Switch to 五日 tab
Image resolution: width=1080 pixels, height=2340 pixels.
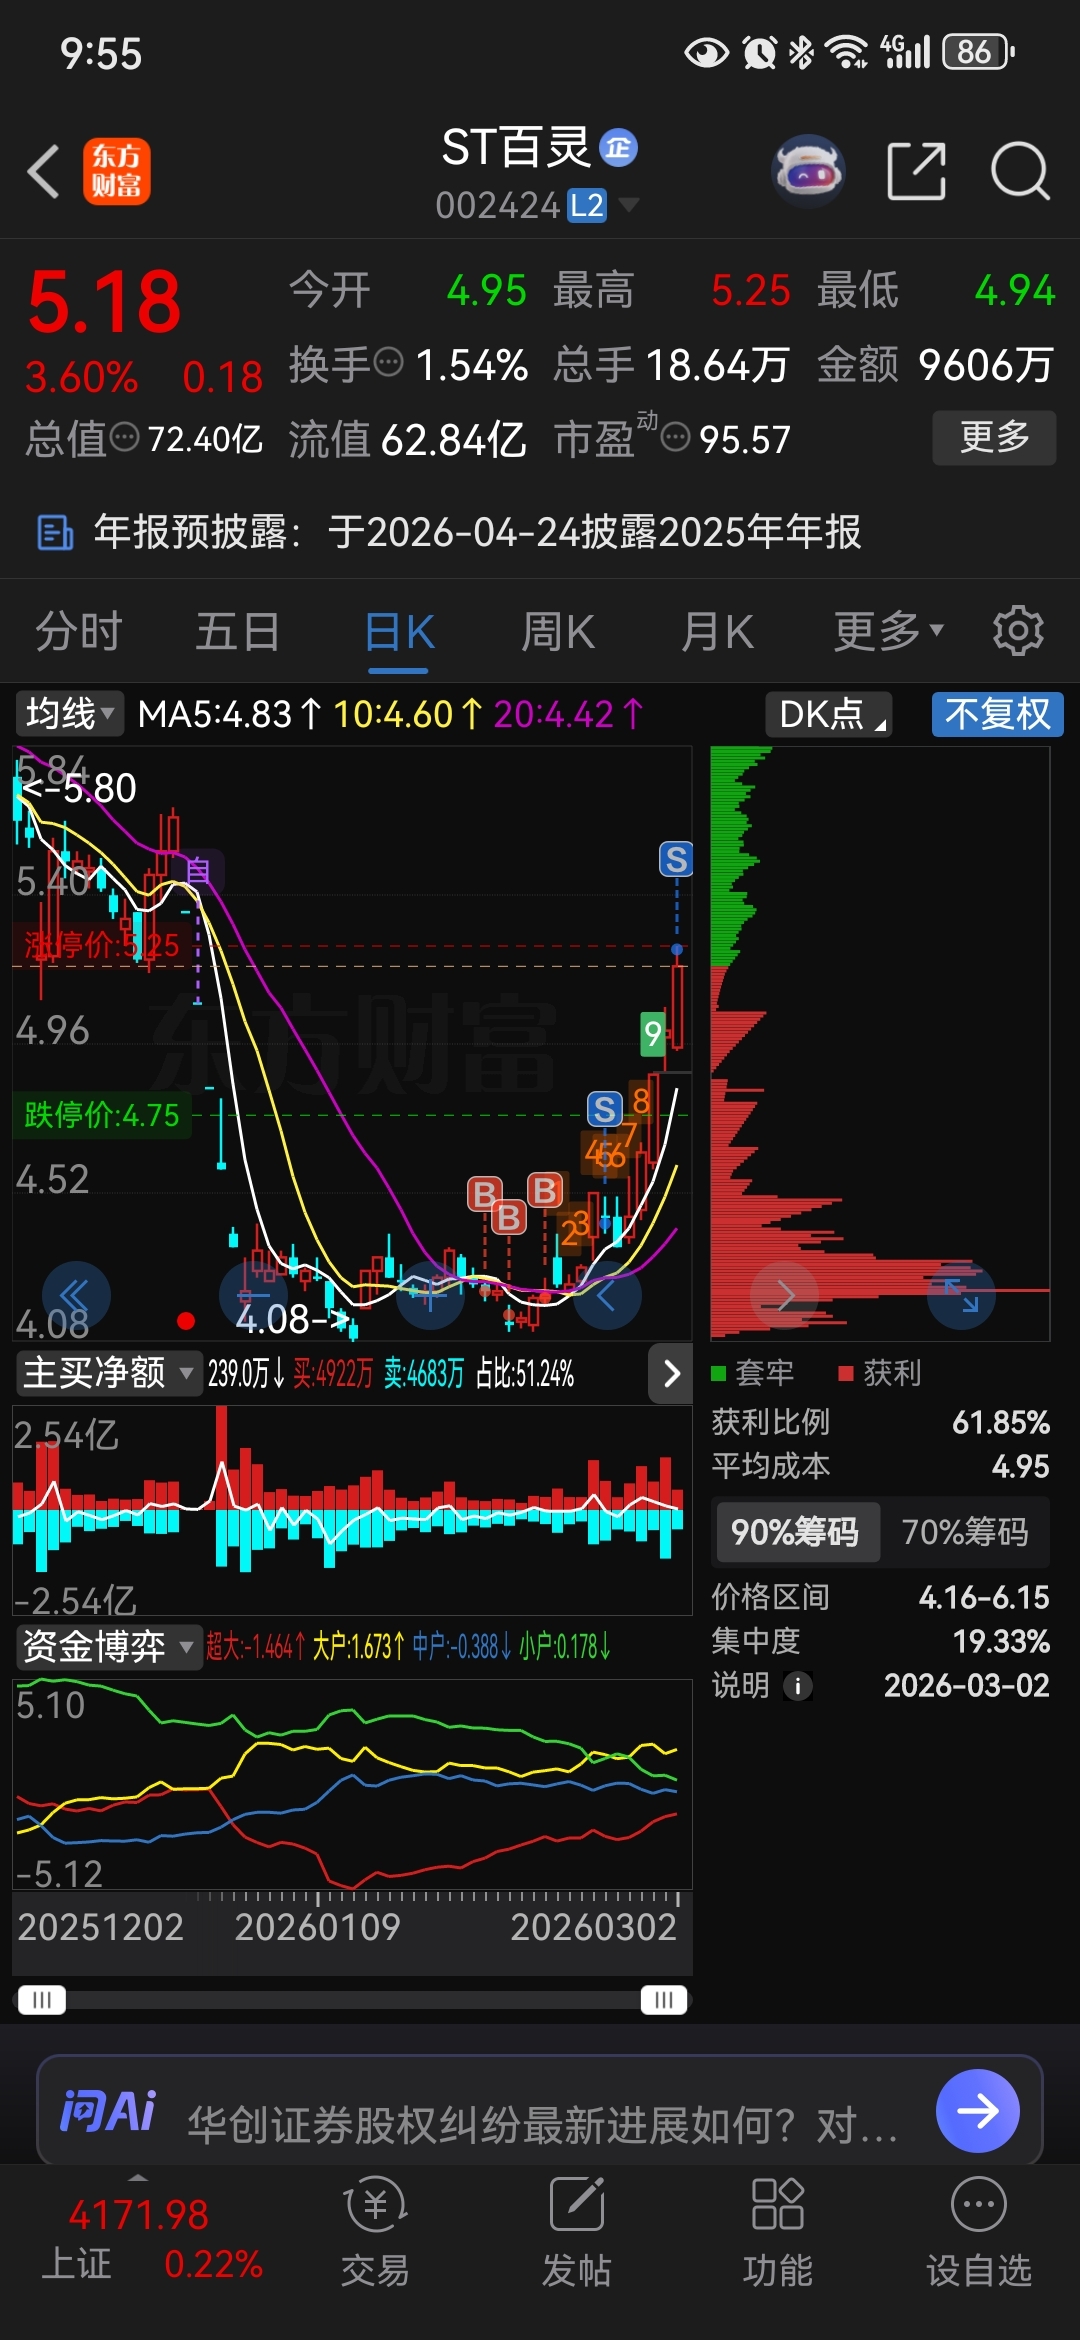click(237, 631)
